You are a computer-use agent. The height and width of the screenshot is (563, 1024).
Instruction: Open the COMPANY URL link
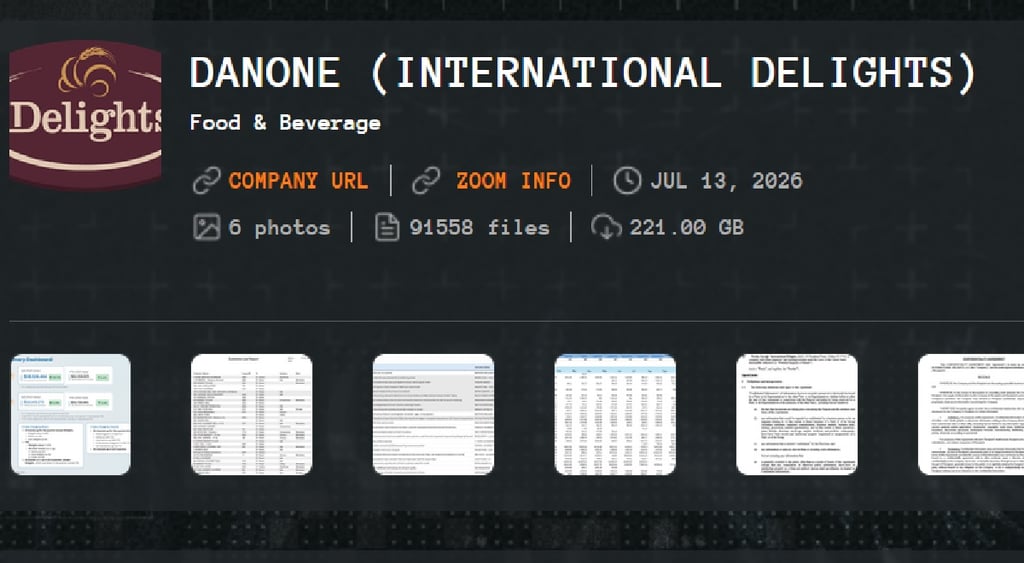point(298,181)
